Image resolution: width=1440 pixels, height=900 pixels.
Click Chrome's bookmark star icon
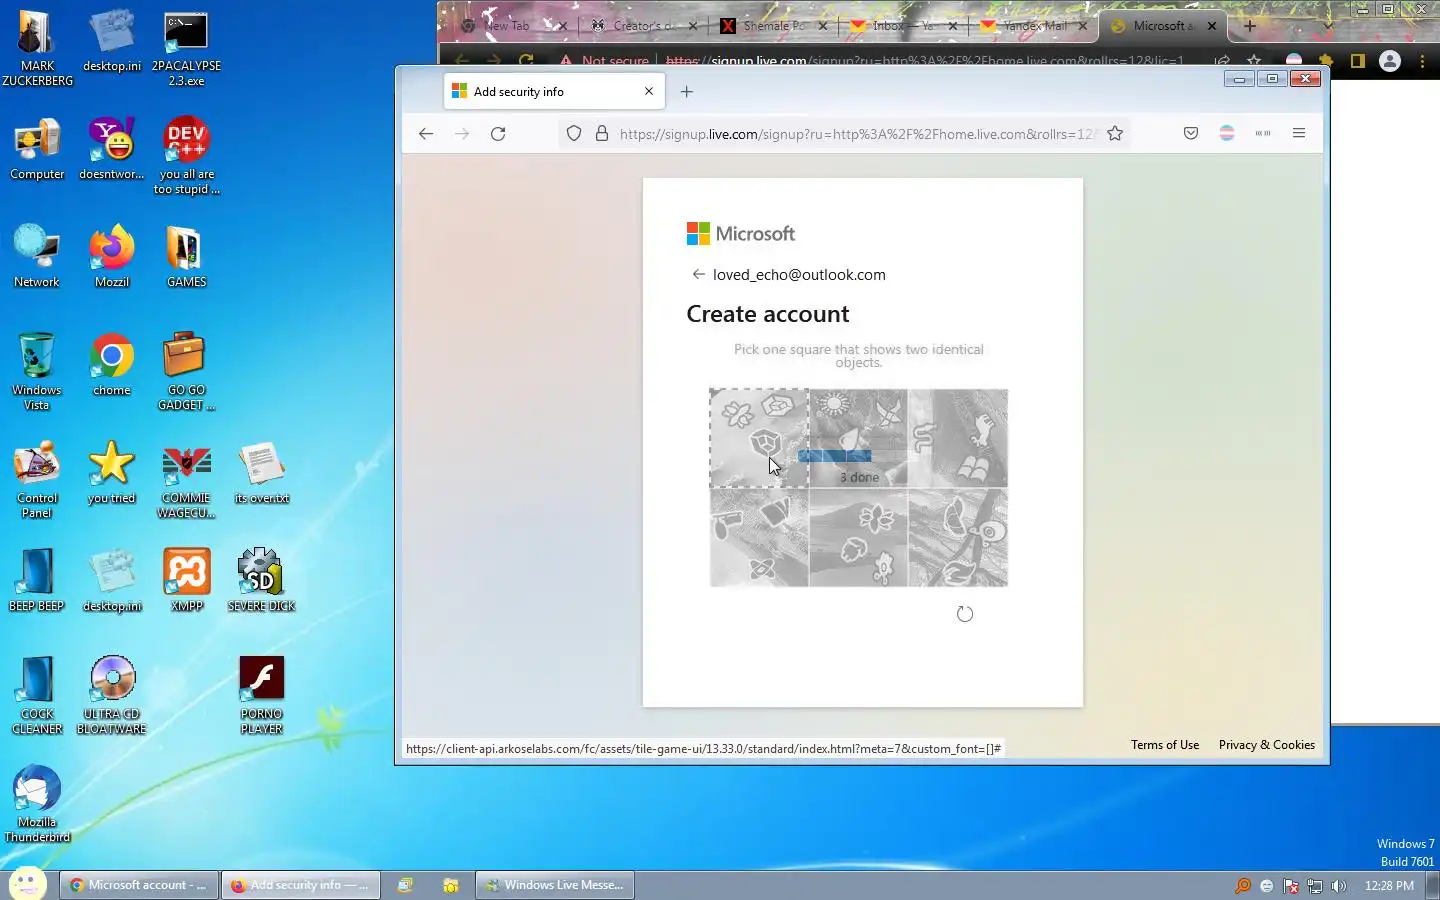pyautogui.click(x=1254, y=60)
